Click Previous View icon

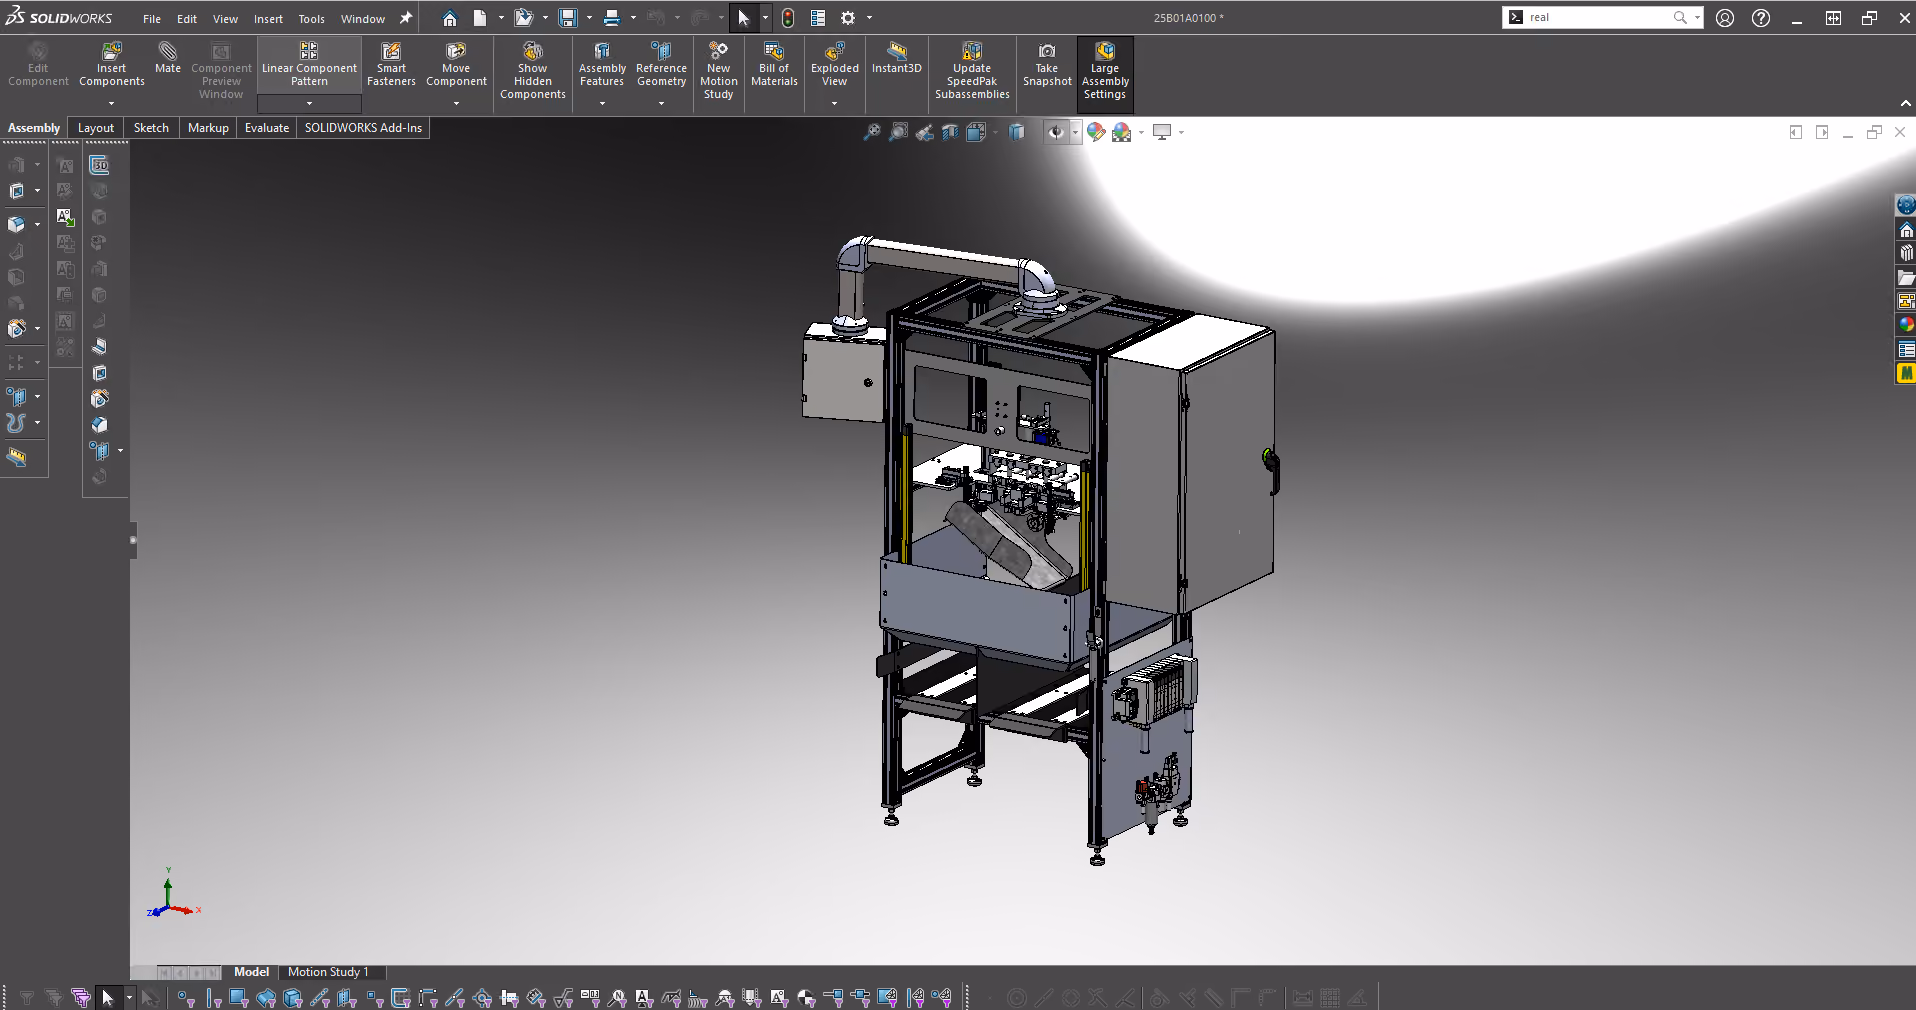pyautogui.click(x=925, y=132)
